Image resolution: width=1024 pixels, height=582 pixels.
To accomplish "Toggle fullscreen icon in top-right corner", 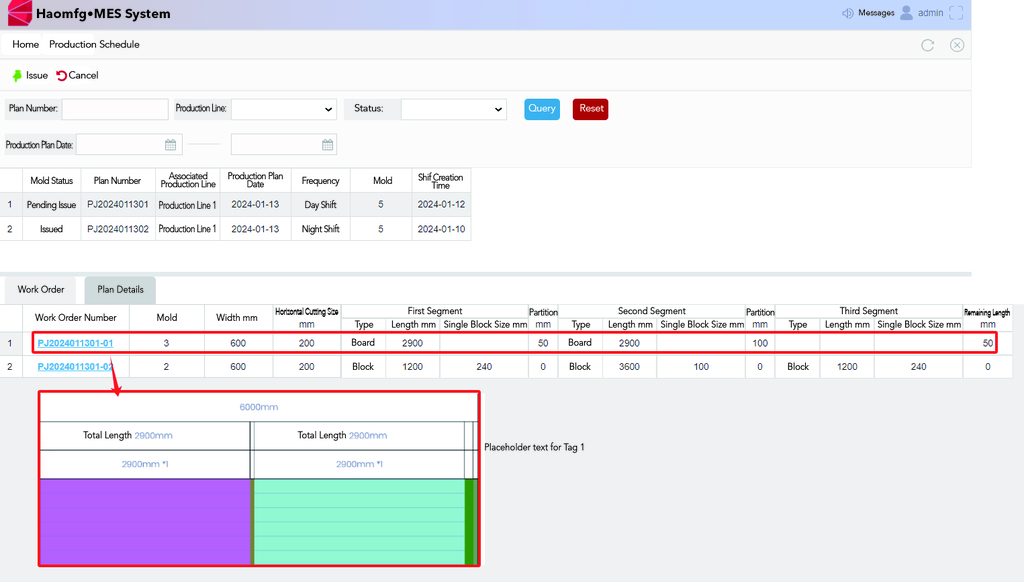I will click(x=956, y=13).
